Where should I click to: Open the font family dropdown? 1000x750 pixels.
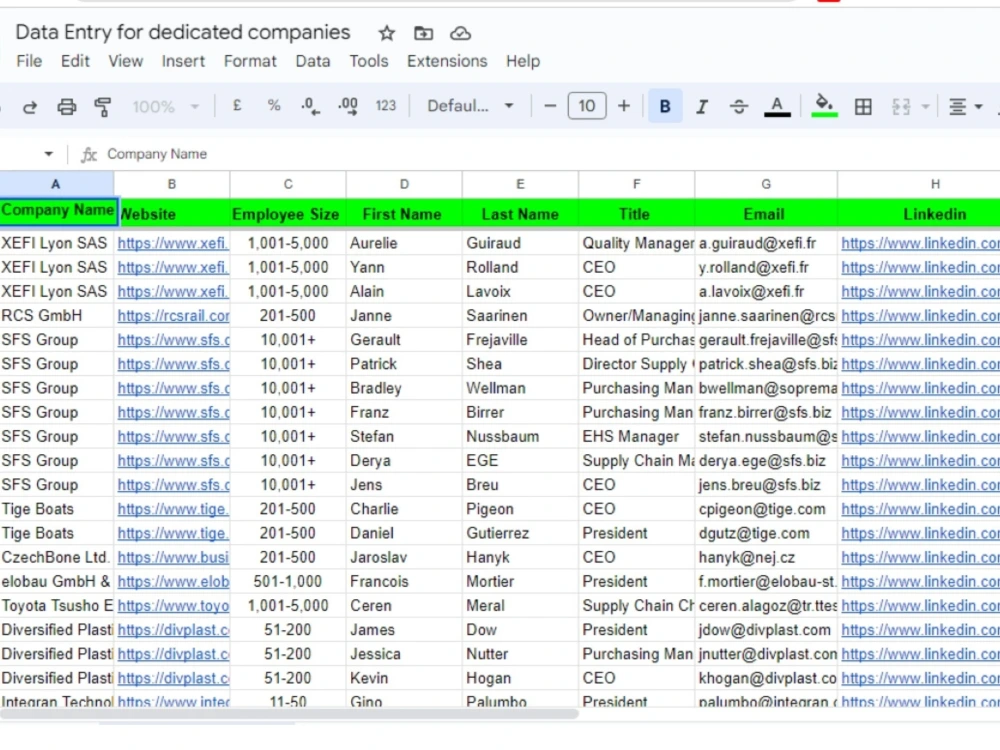(x=470, y=106)
